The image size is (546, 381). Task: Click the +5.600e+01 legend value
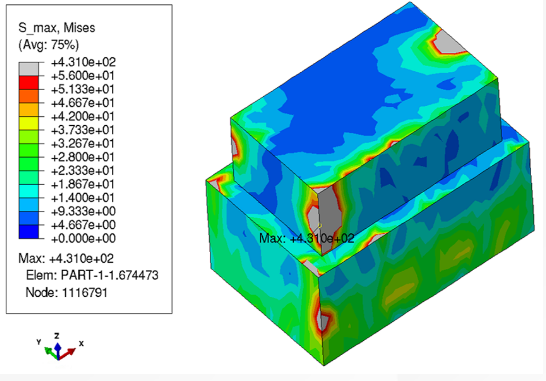click(83, 76)
